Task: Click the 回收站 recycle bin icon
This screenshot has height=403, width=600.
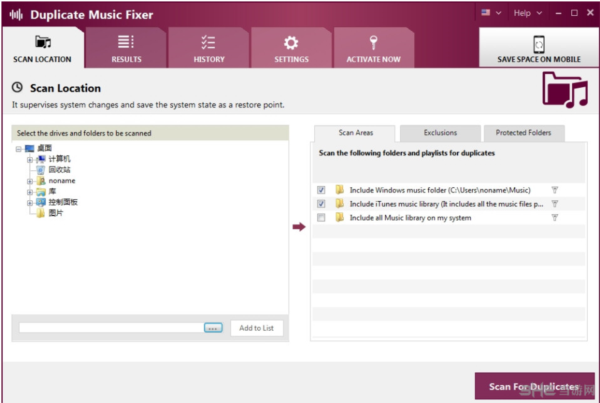Action: (41, 170)
